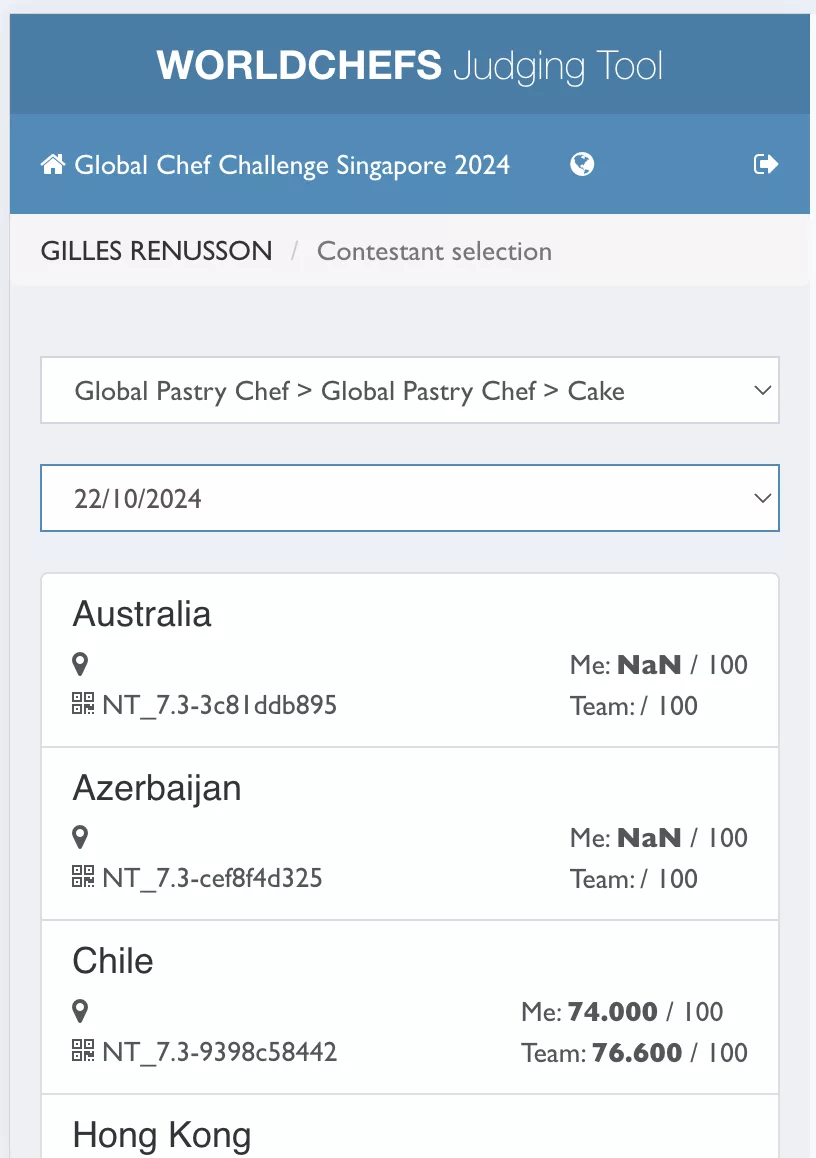Open the Chile contestant entry

point(409,1006)
